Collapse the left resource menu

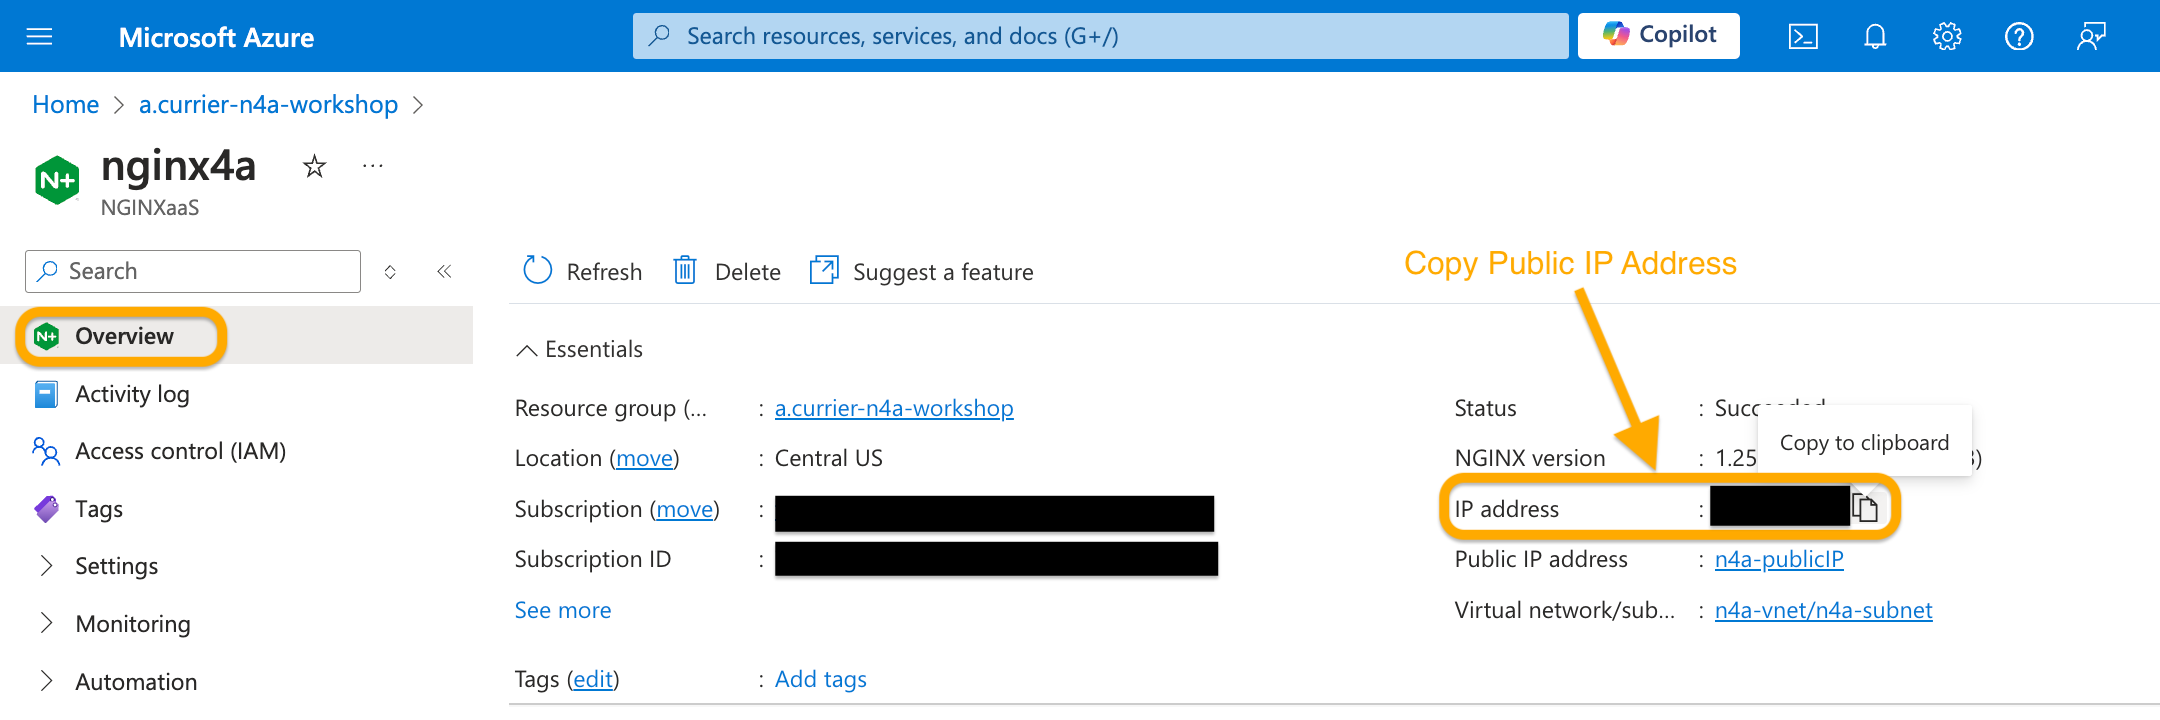tap(444, 272)
